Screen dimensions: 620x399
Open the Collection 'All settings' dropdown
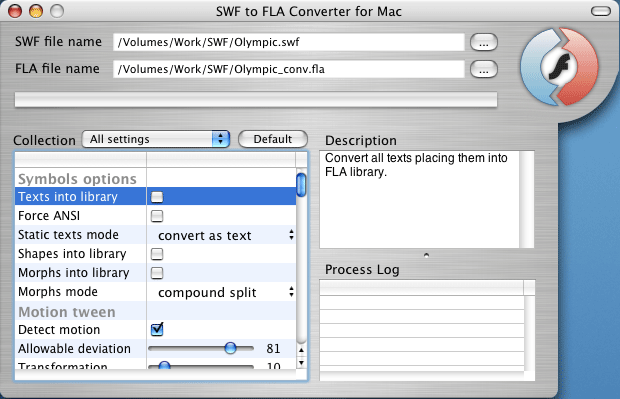[x=156, y=139]
